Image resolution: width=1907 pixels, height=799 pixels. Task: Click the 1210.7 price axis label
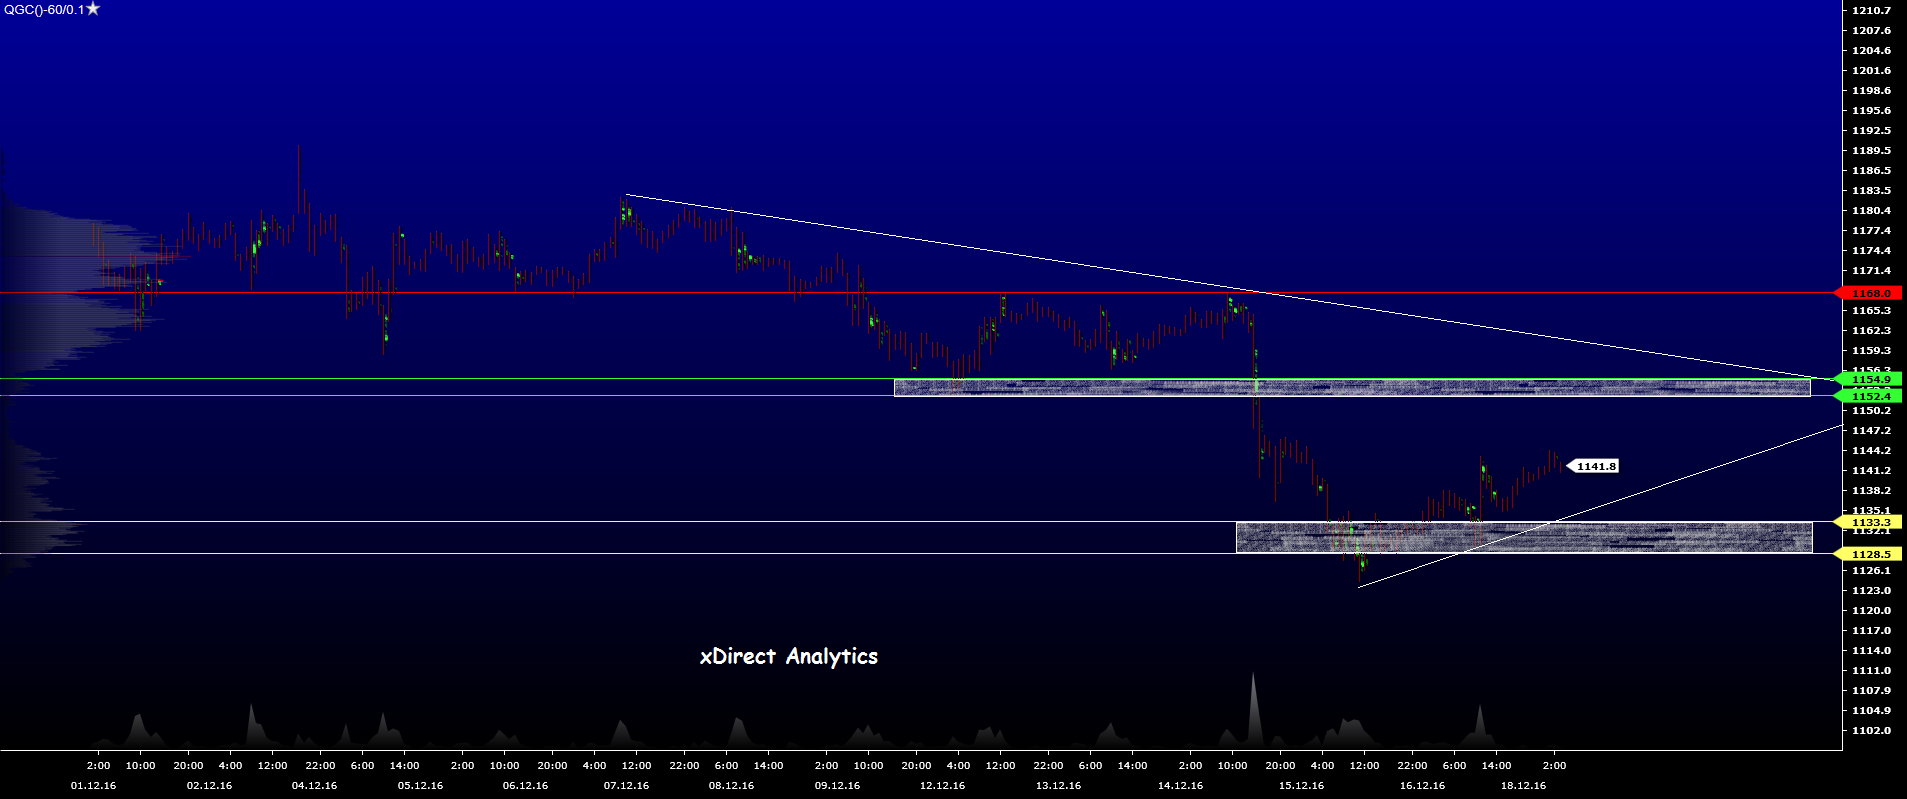pyautogui.click(x=1871, y=10)
